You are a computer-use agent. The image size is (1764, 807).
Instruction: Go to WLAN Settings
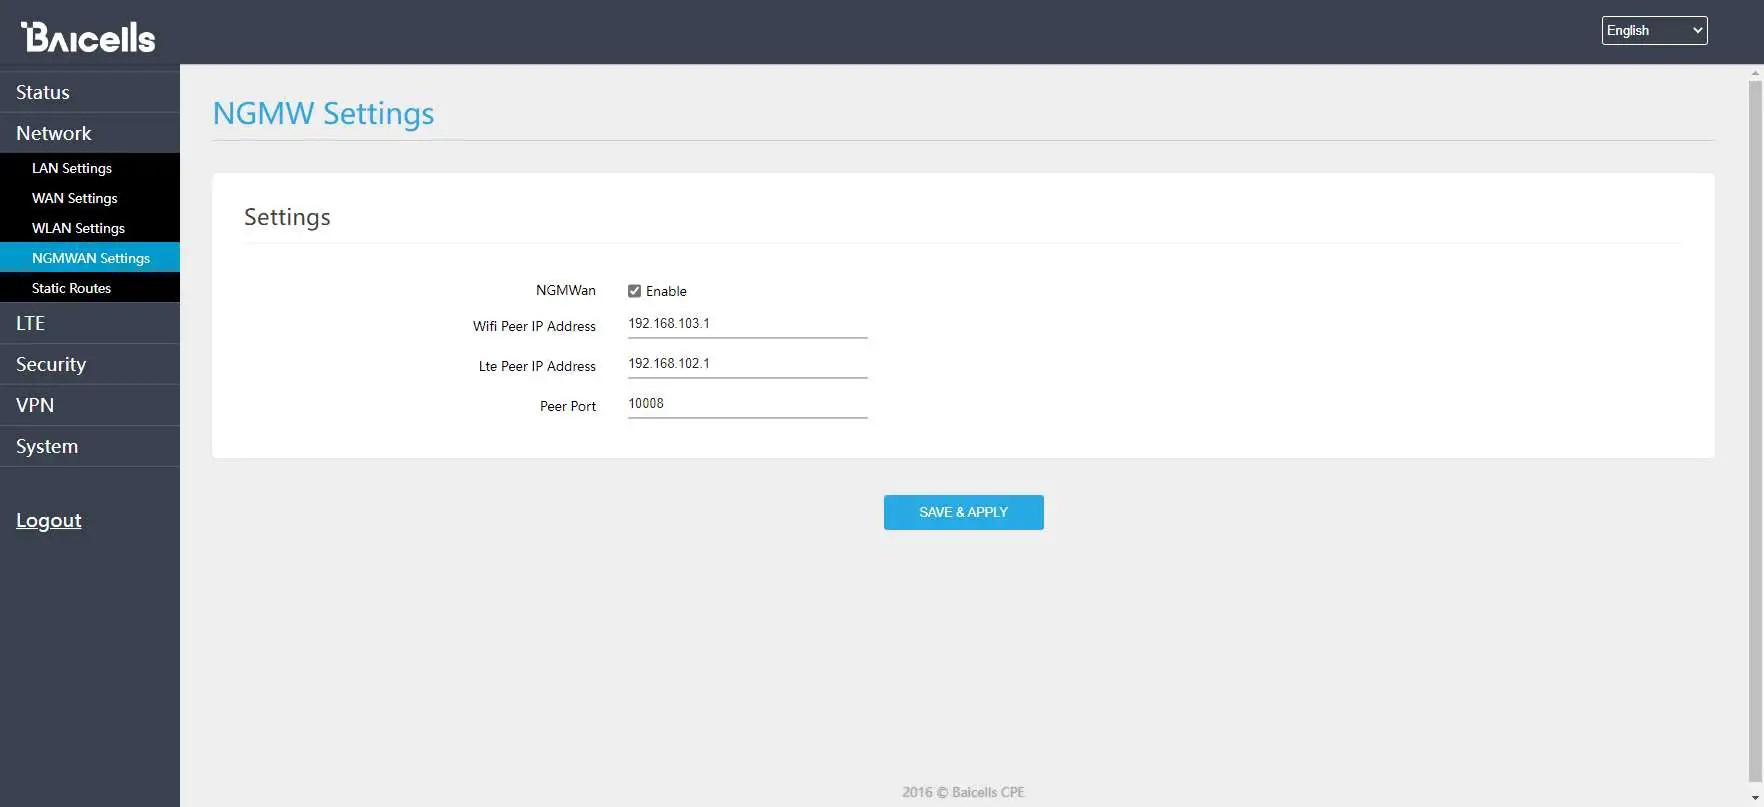(90, 228)
